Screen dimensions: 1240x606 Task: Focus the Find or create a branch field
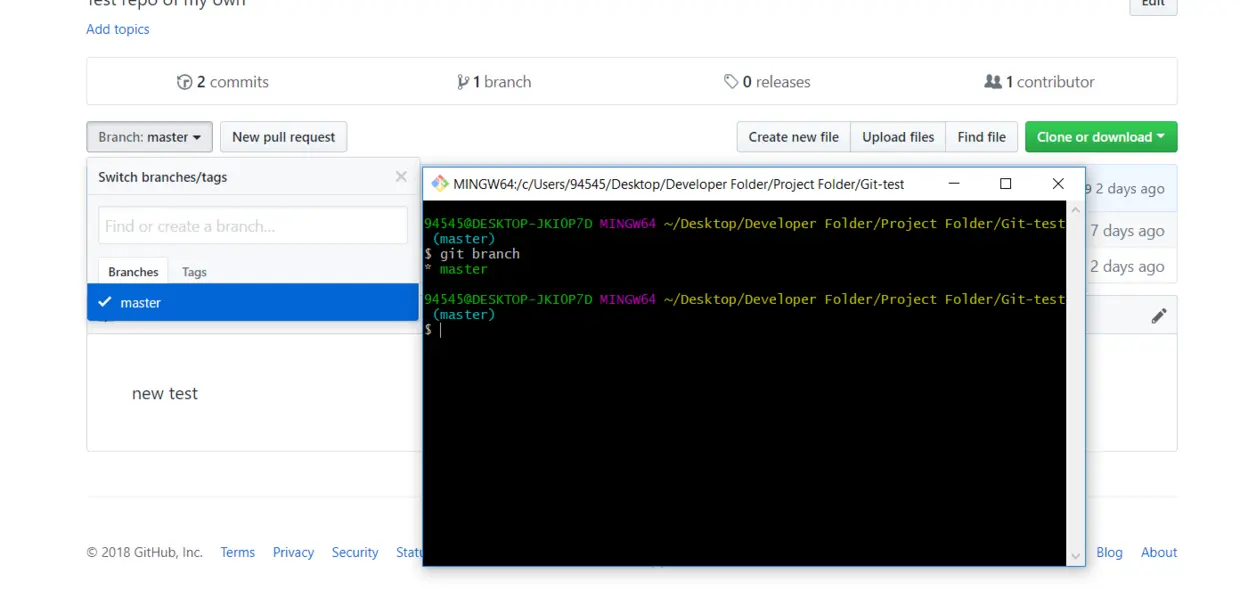[253, 226]
